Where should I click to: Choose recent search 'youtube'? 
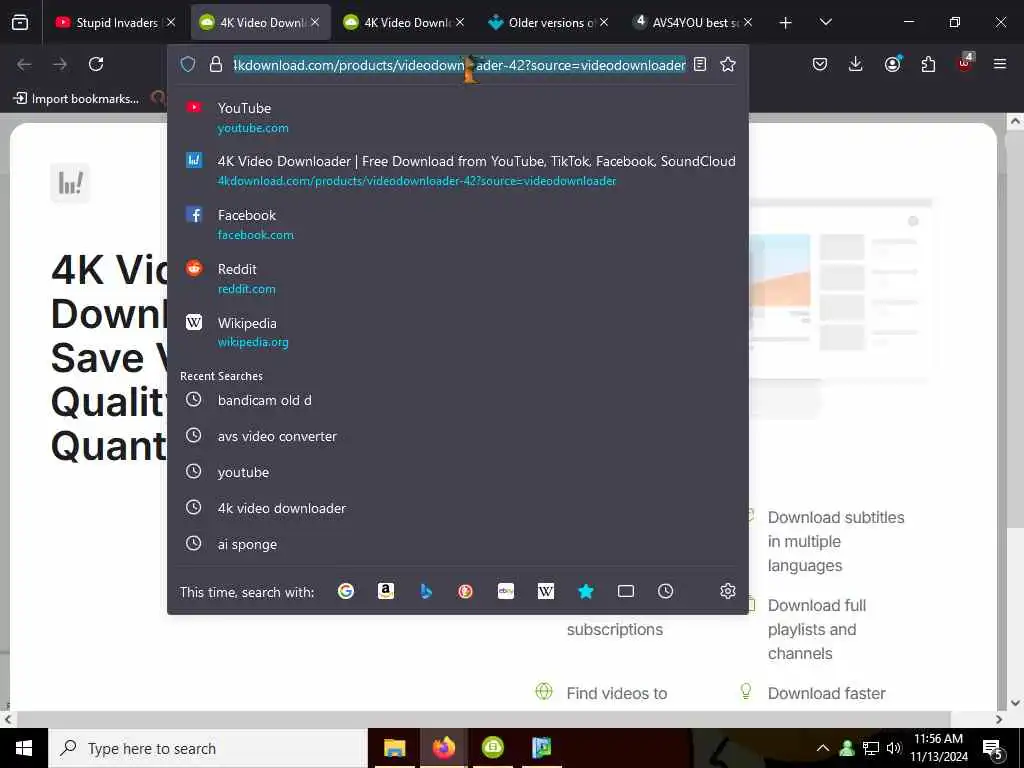point(458,472)
